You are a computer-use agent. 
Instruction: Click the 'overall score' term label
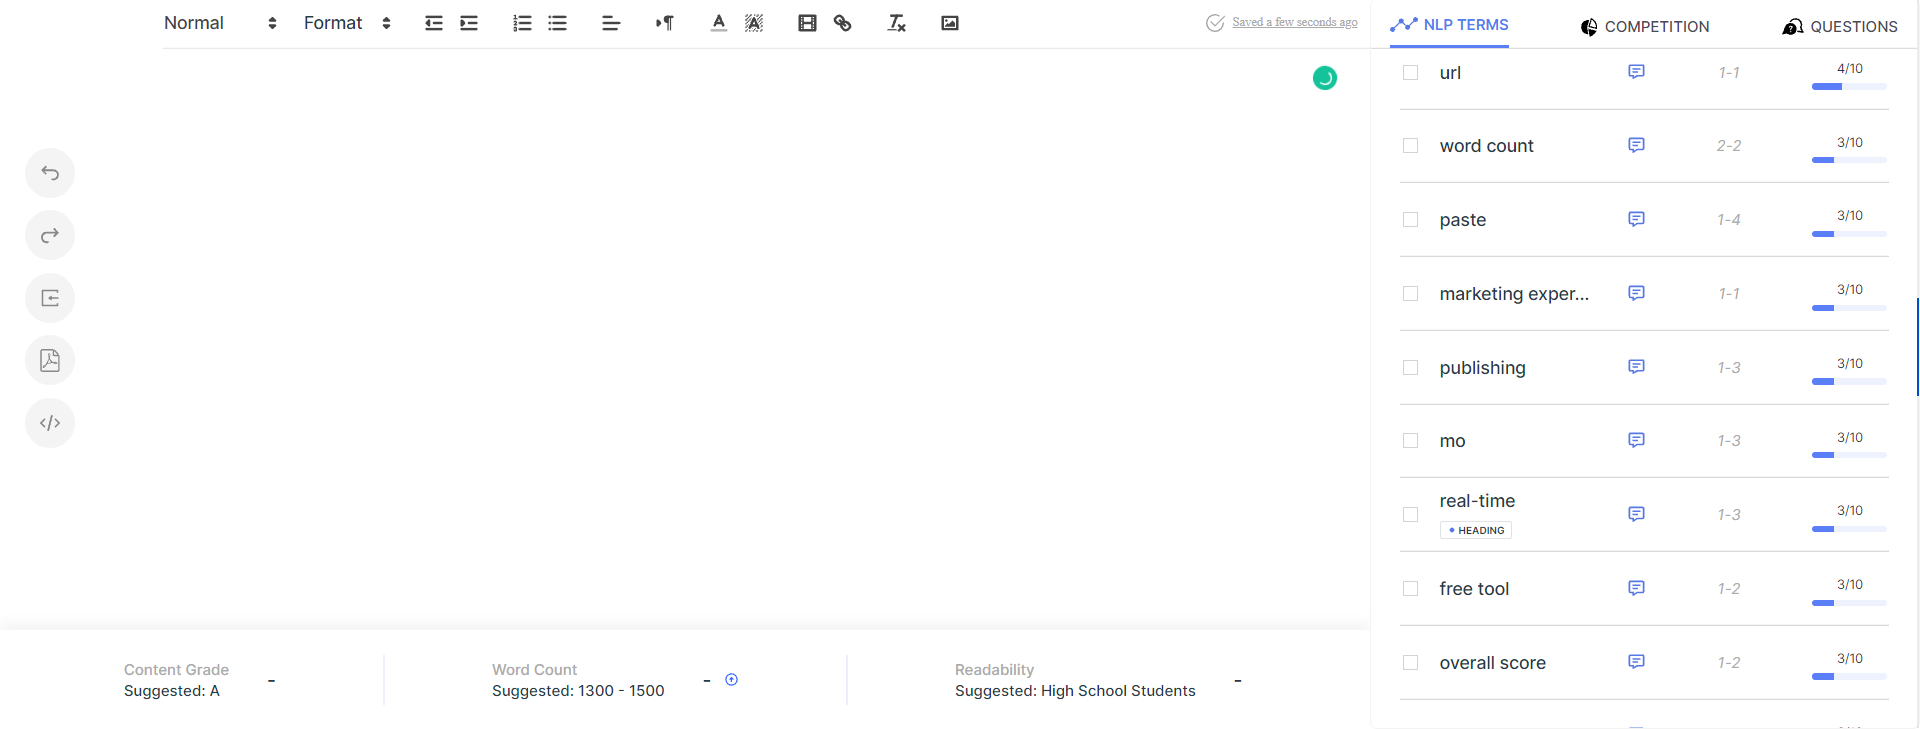pyautogui.click(x=1492, y=663)
